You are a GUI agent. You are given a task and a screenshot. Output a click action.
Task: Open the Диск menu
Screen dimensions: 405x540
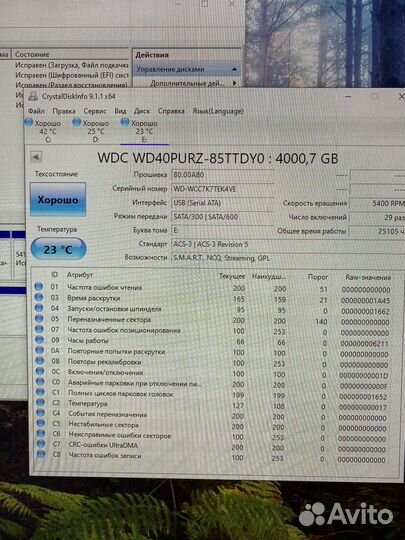pos(142,111)
